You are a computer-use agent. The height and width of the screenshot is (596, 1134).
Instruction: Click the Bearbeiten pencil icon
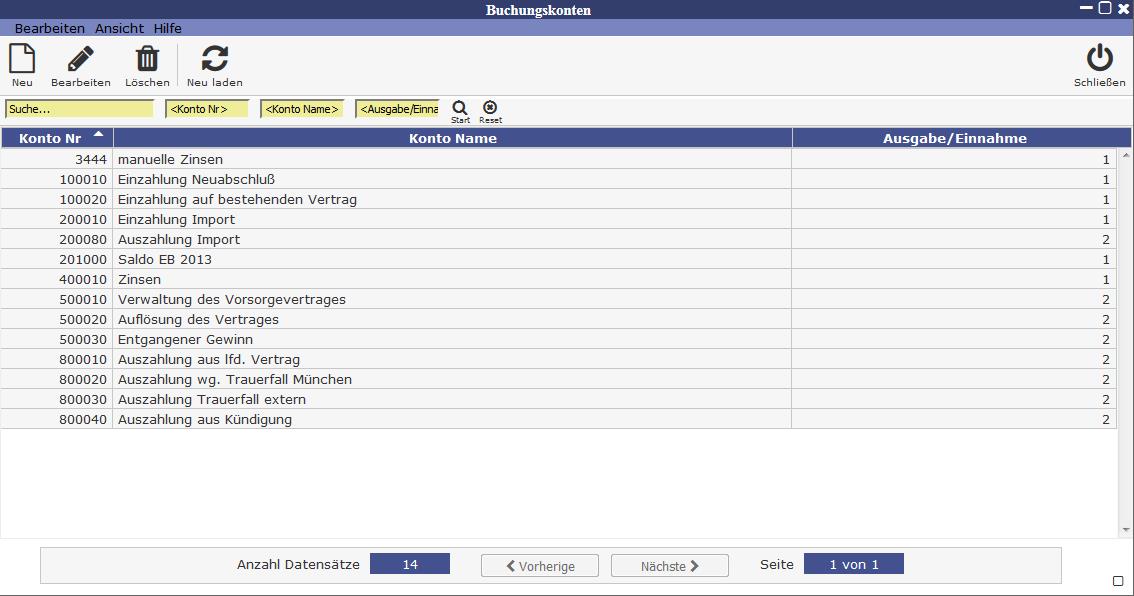81,59
